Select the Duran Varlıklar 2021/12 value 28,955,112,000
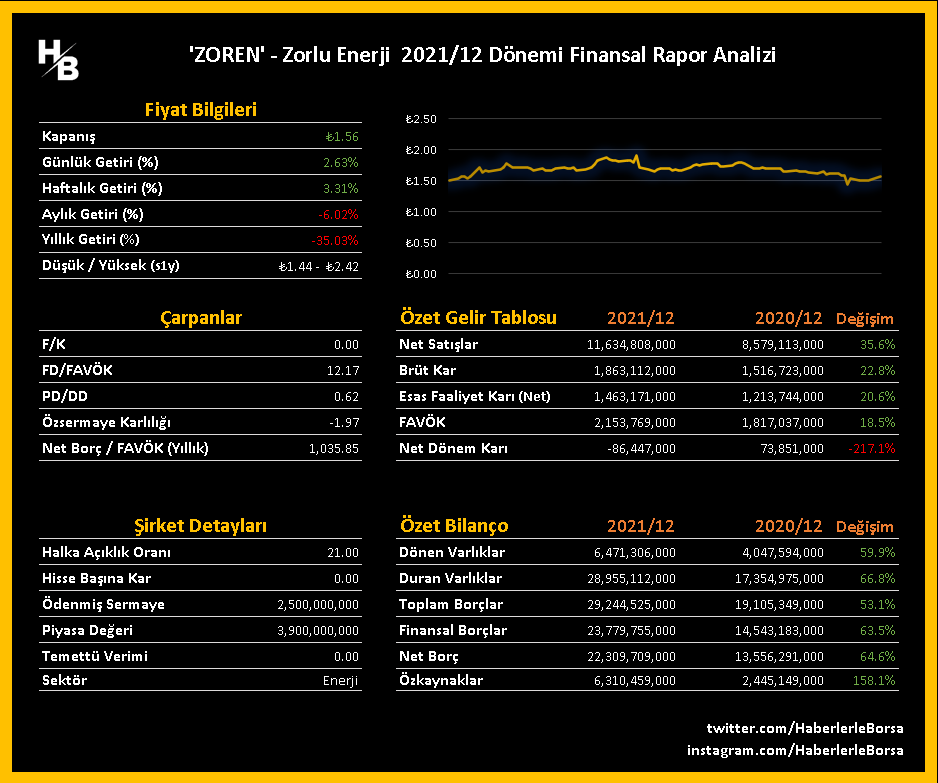This screenshot has height=783, width=938. coord(631,579)
